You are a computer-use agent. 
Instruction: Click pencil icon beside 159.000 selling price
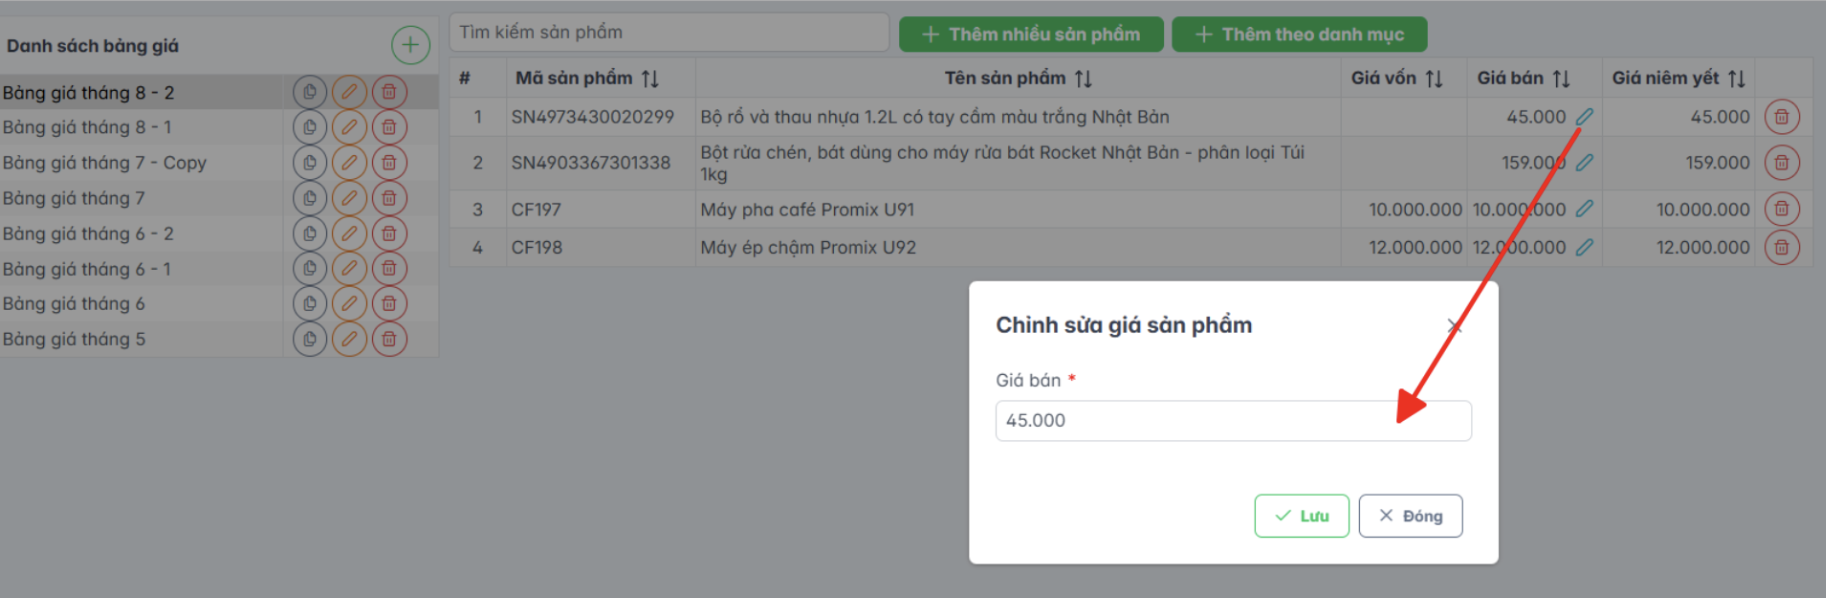(x=1585, y=162)
